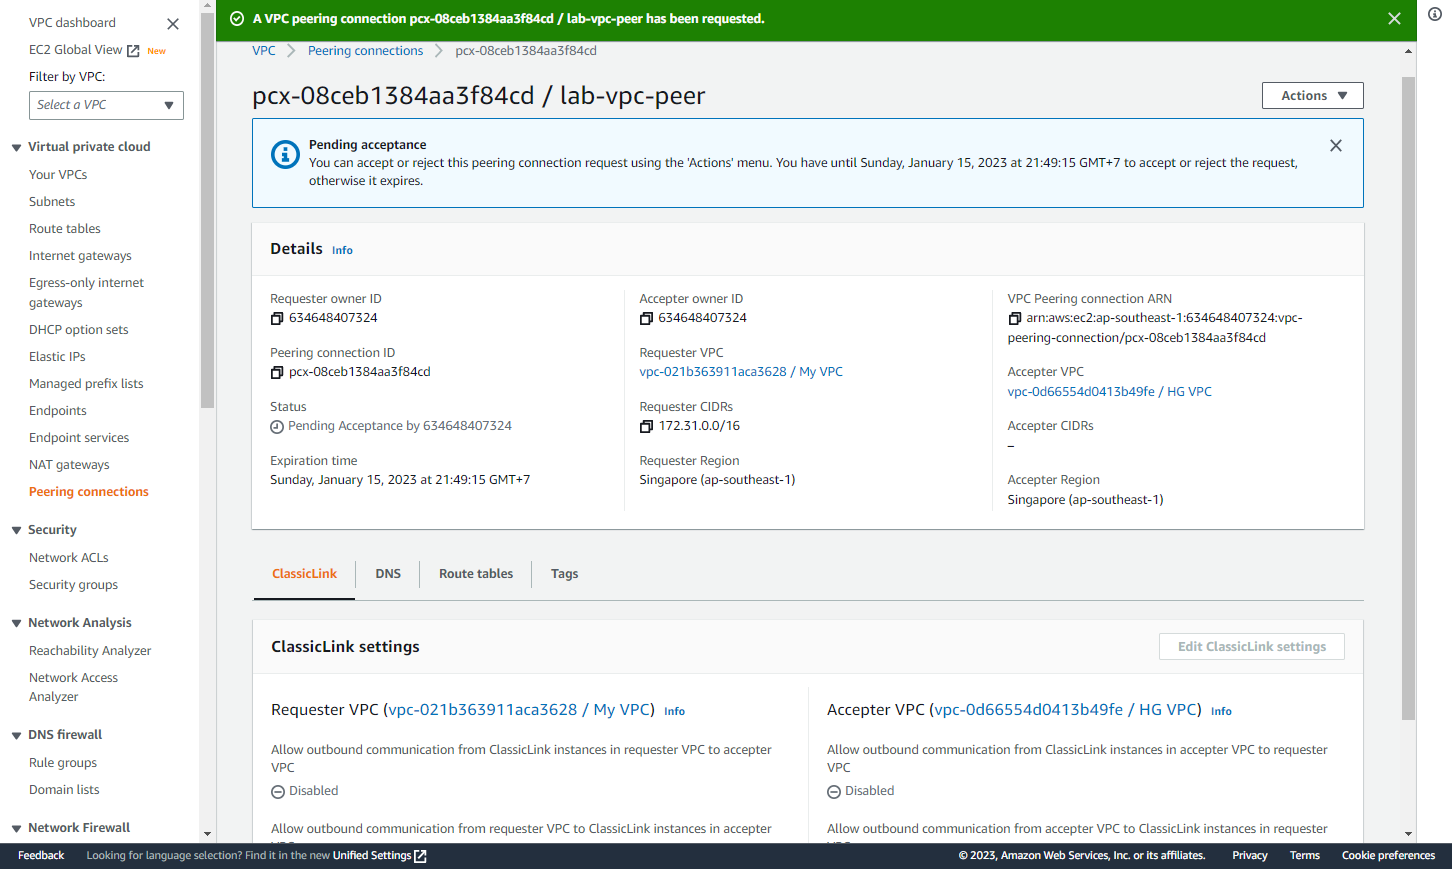Screen dimensions: 1452x869
Task: Open Subnets in sidebar
Action: pos(52,202)
